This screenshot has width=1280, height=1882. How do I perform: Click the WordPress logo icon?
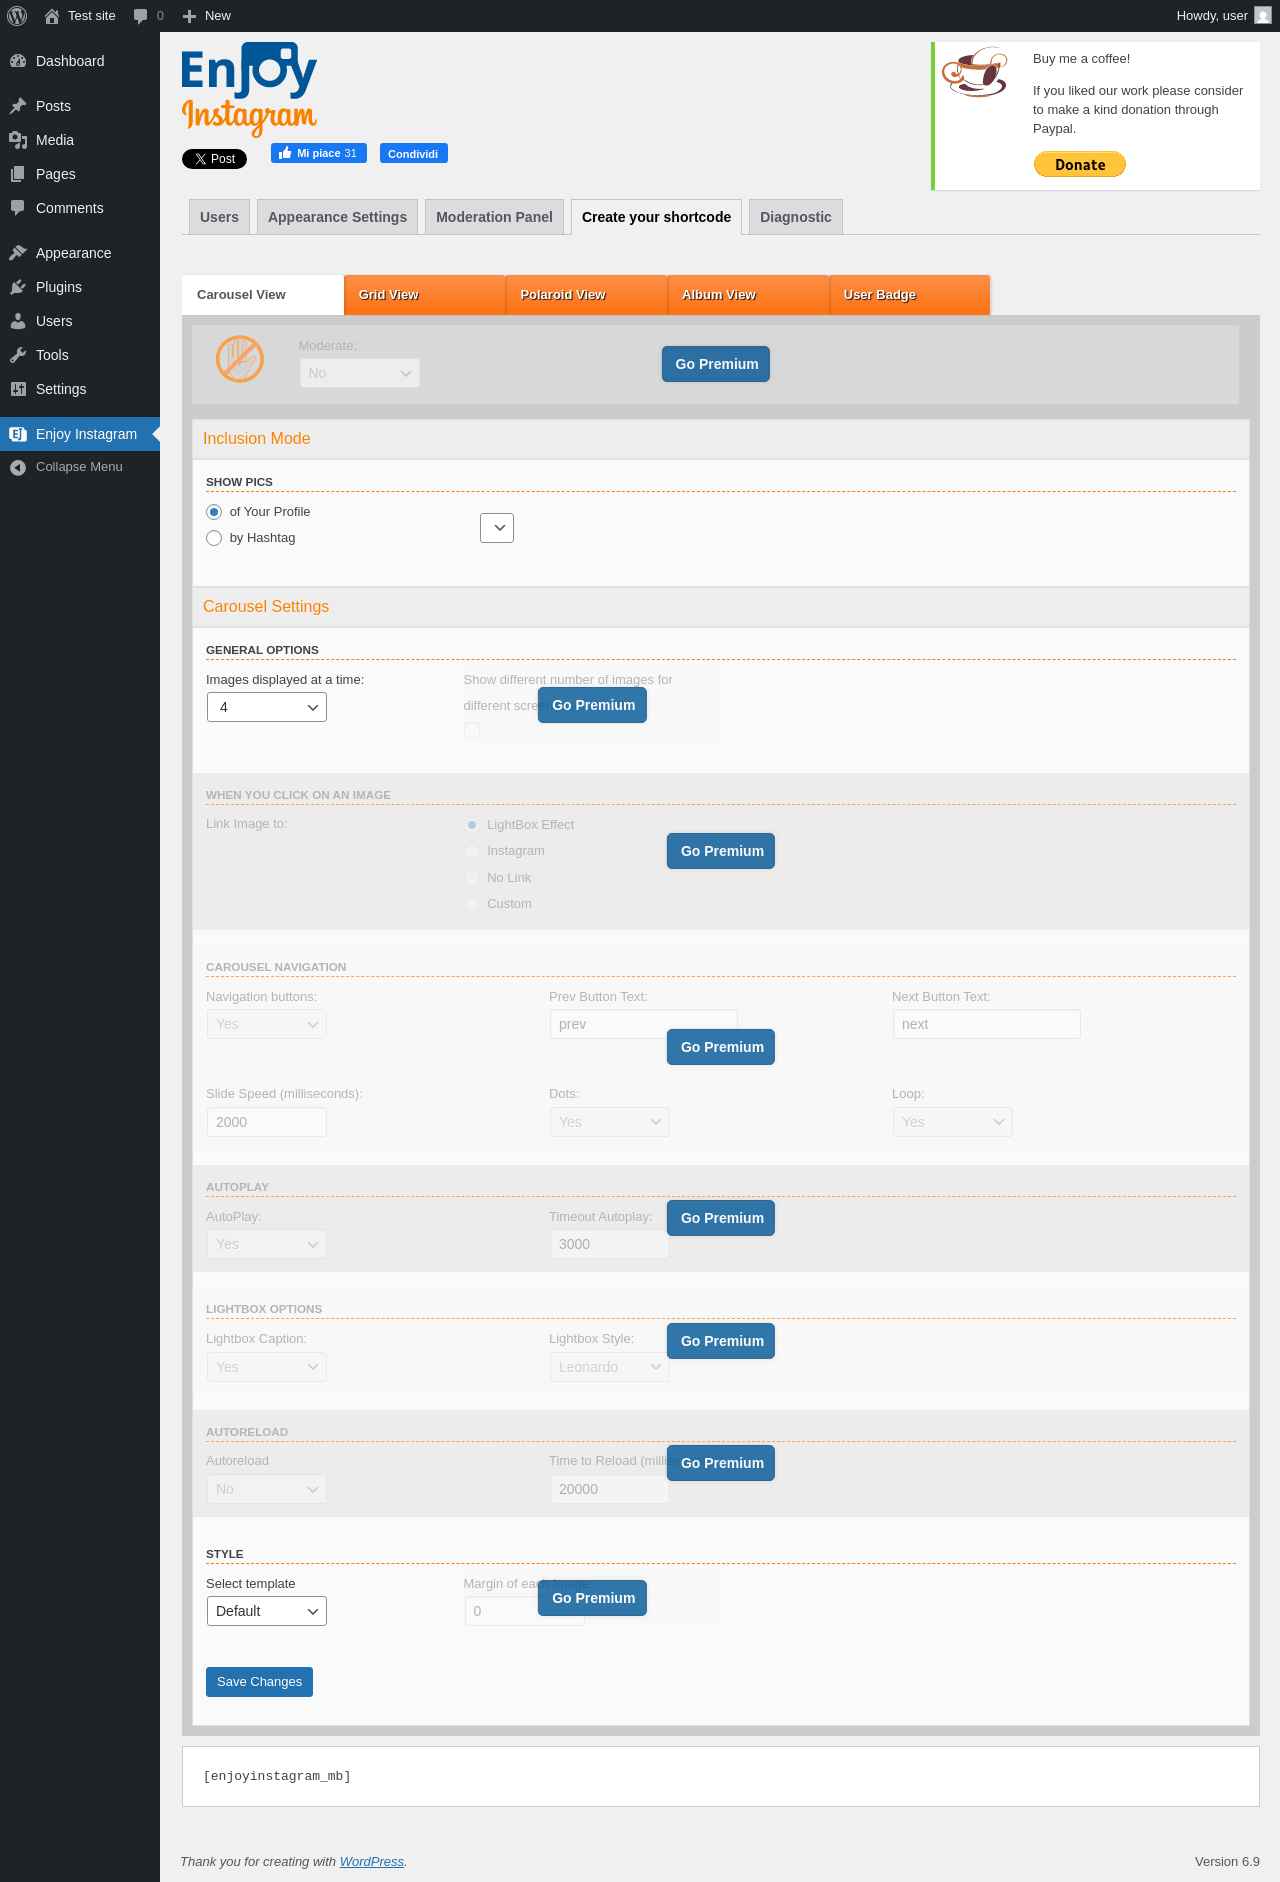coord(17,16)
